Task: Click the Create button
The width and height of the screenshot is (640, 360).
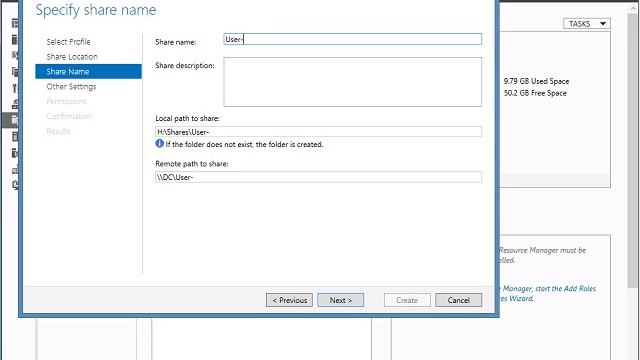Action: (x=407, y=300)
